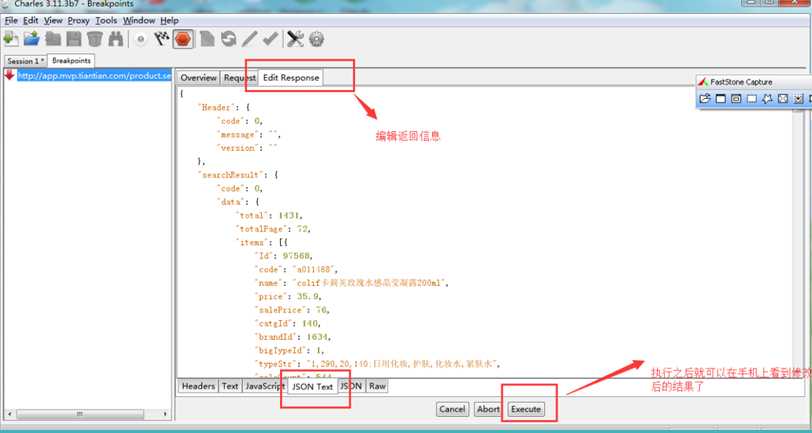The height and width of the screenshot is (433, 812).
Task: Click the left arrow of the horizontal scrollbar
Action: pos(8,414)
